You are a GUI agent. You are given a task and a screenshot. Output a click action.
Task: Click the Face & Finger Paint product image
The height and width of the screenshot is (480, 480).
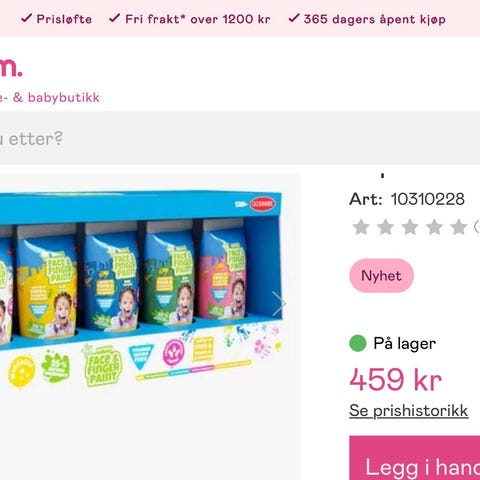point(142,288)
